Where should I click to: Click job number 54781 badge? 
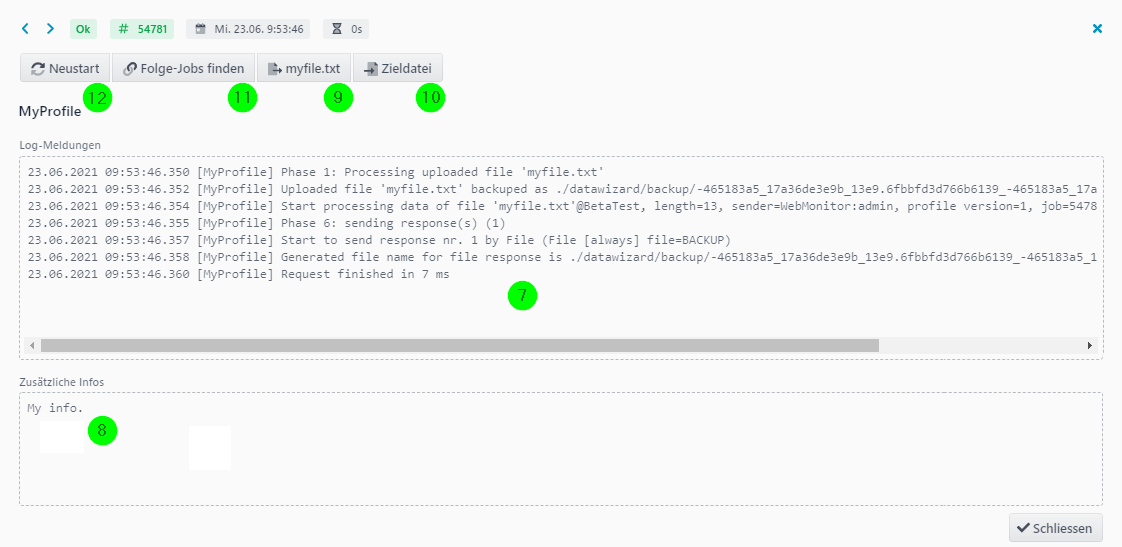pyautogui.click(x=142, y=29)
